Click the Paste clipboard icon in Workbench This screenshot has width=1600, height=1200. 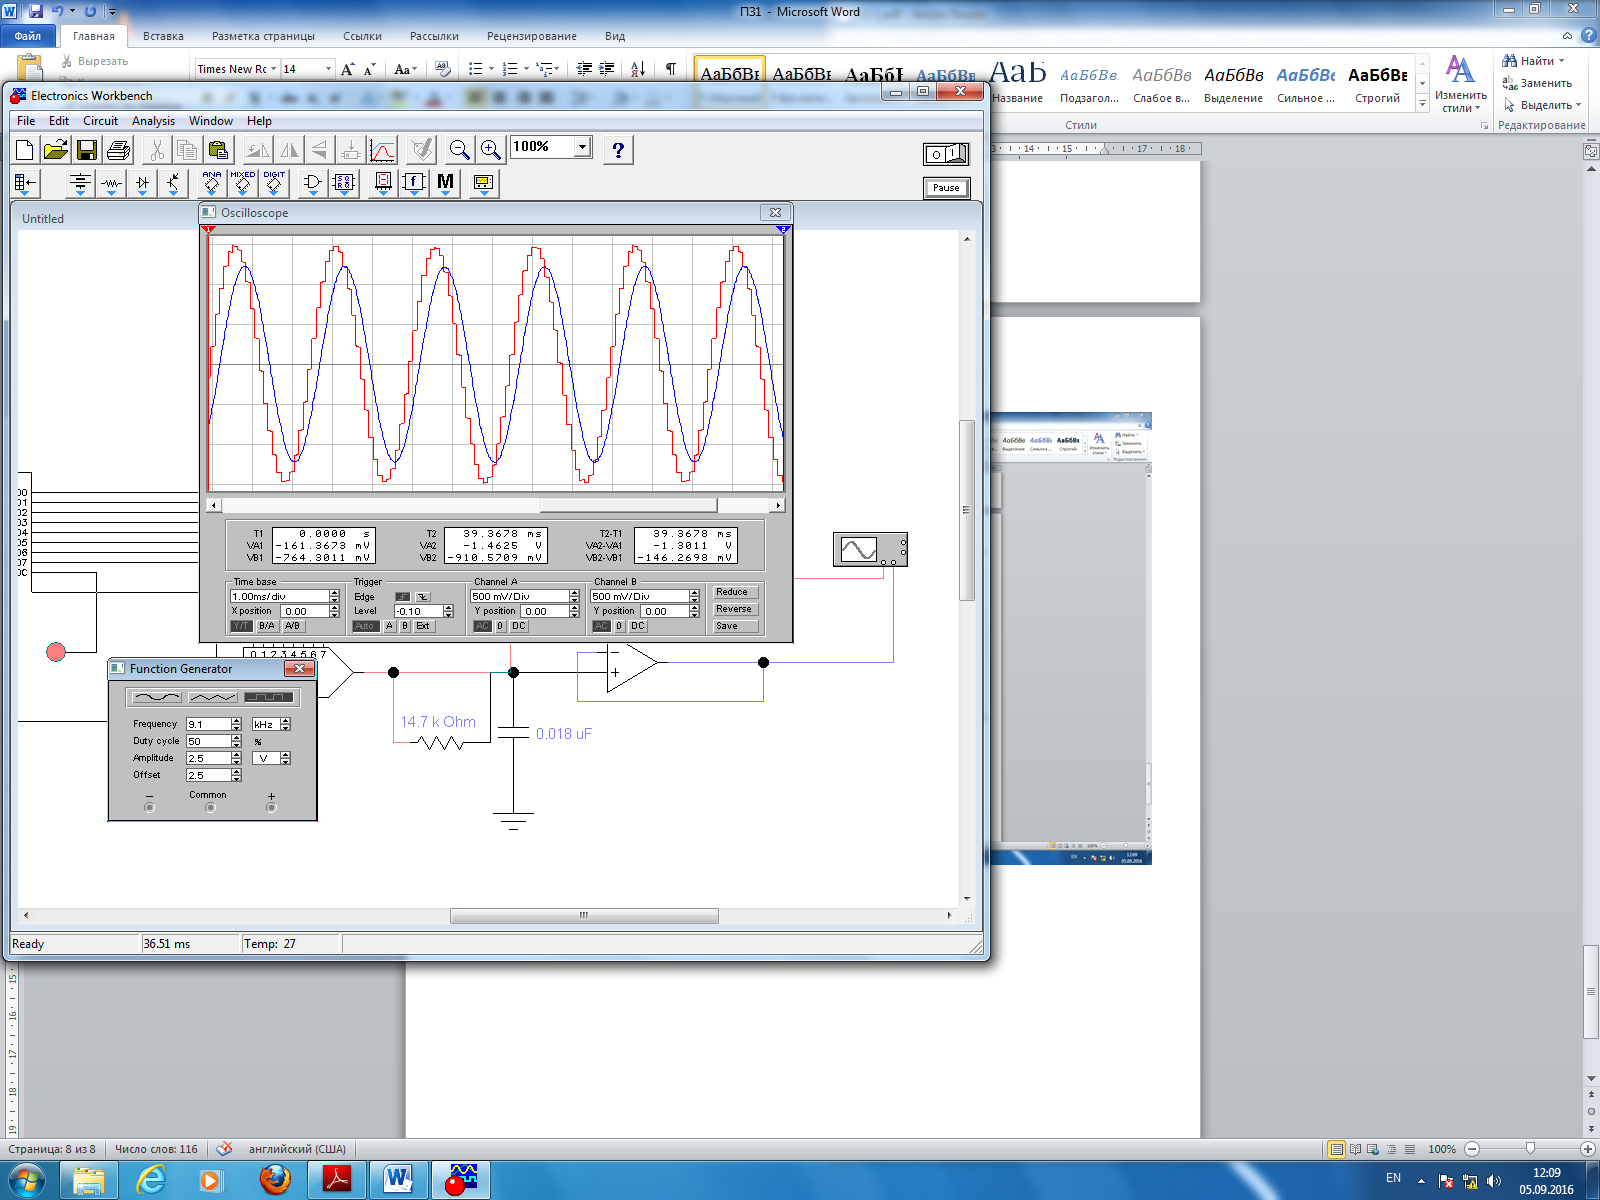pyautogui.click(x=218, y=150)
